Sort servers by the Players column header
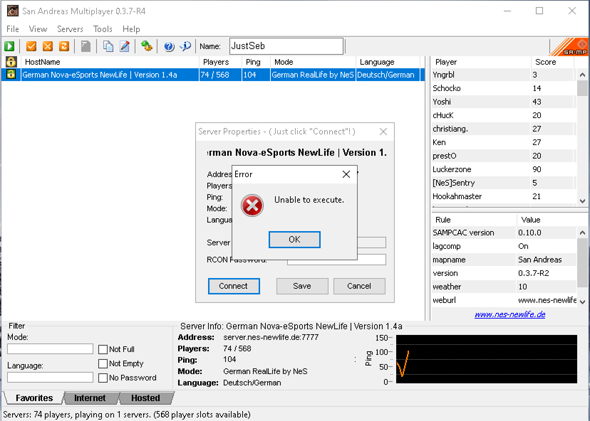 220,62
